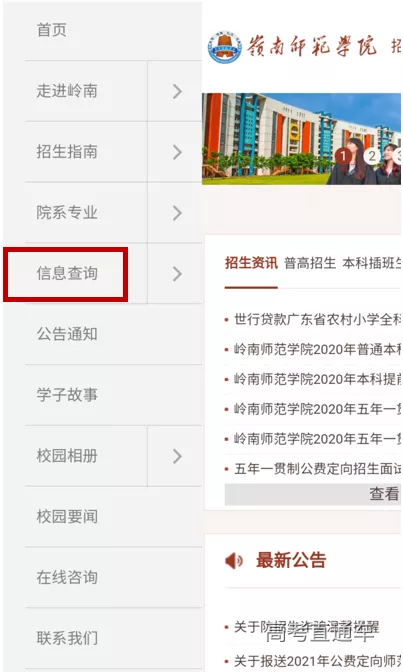Expand the 信息查询 submenu chevron

(x=177, y=274)
